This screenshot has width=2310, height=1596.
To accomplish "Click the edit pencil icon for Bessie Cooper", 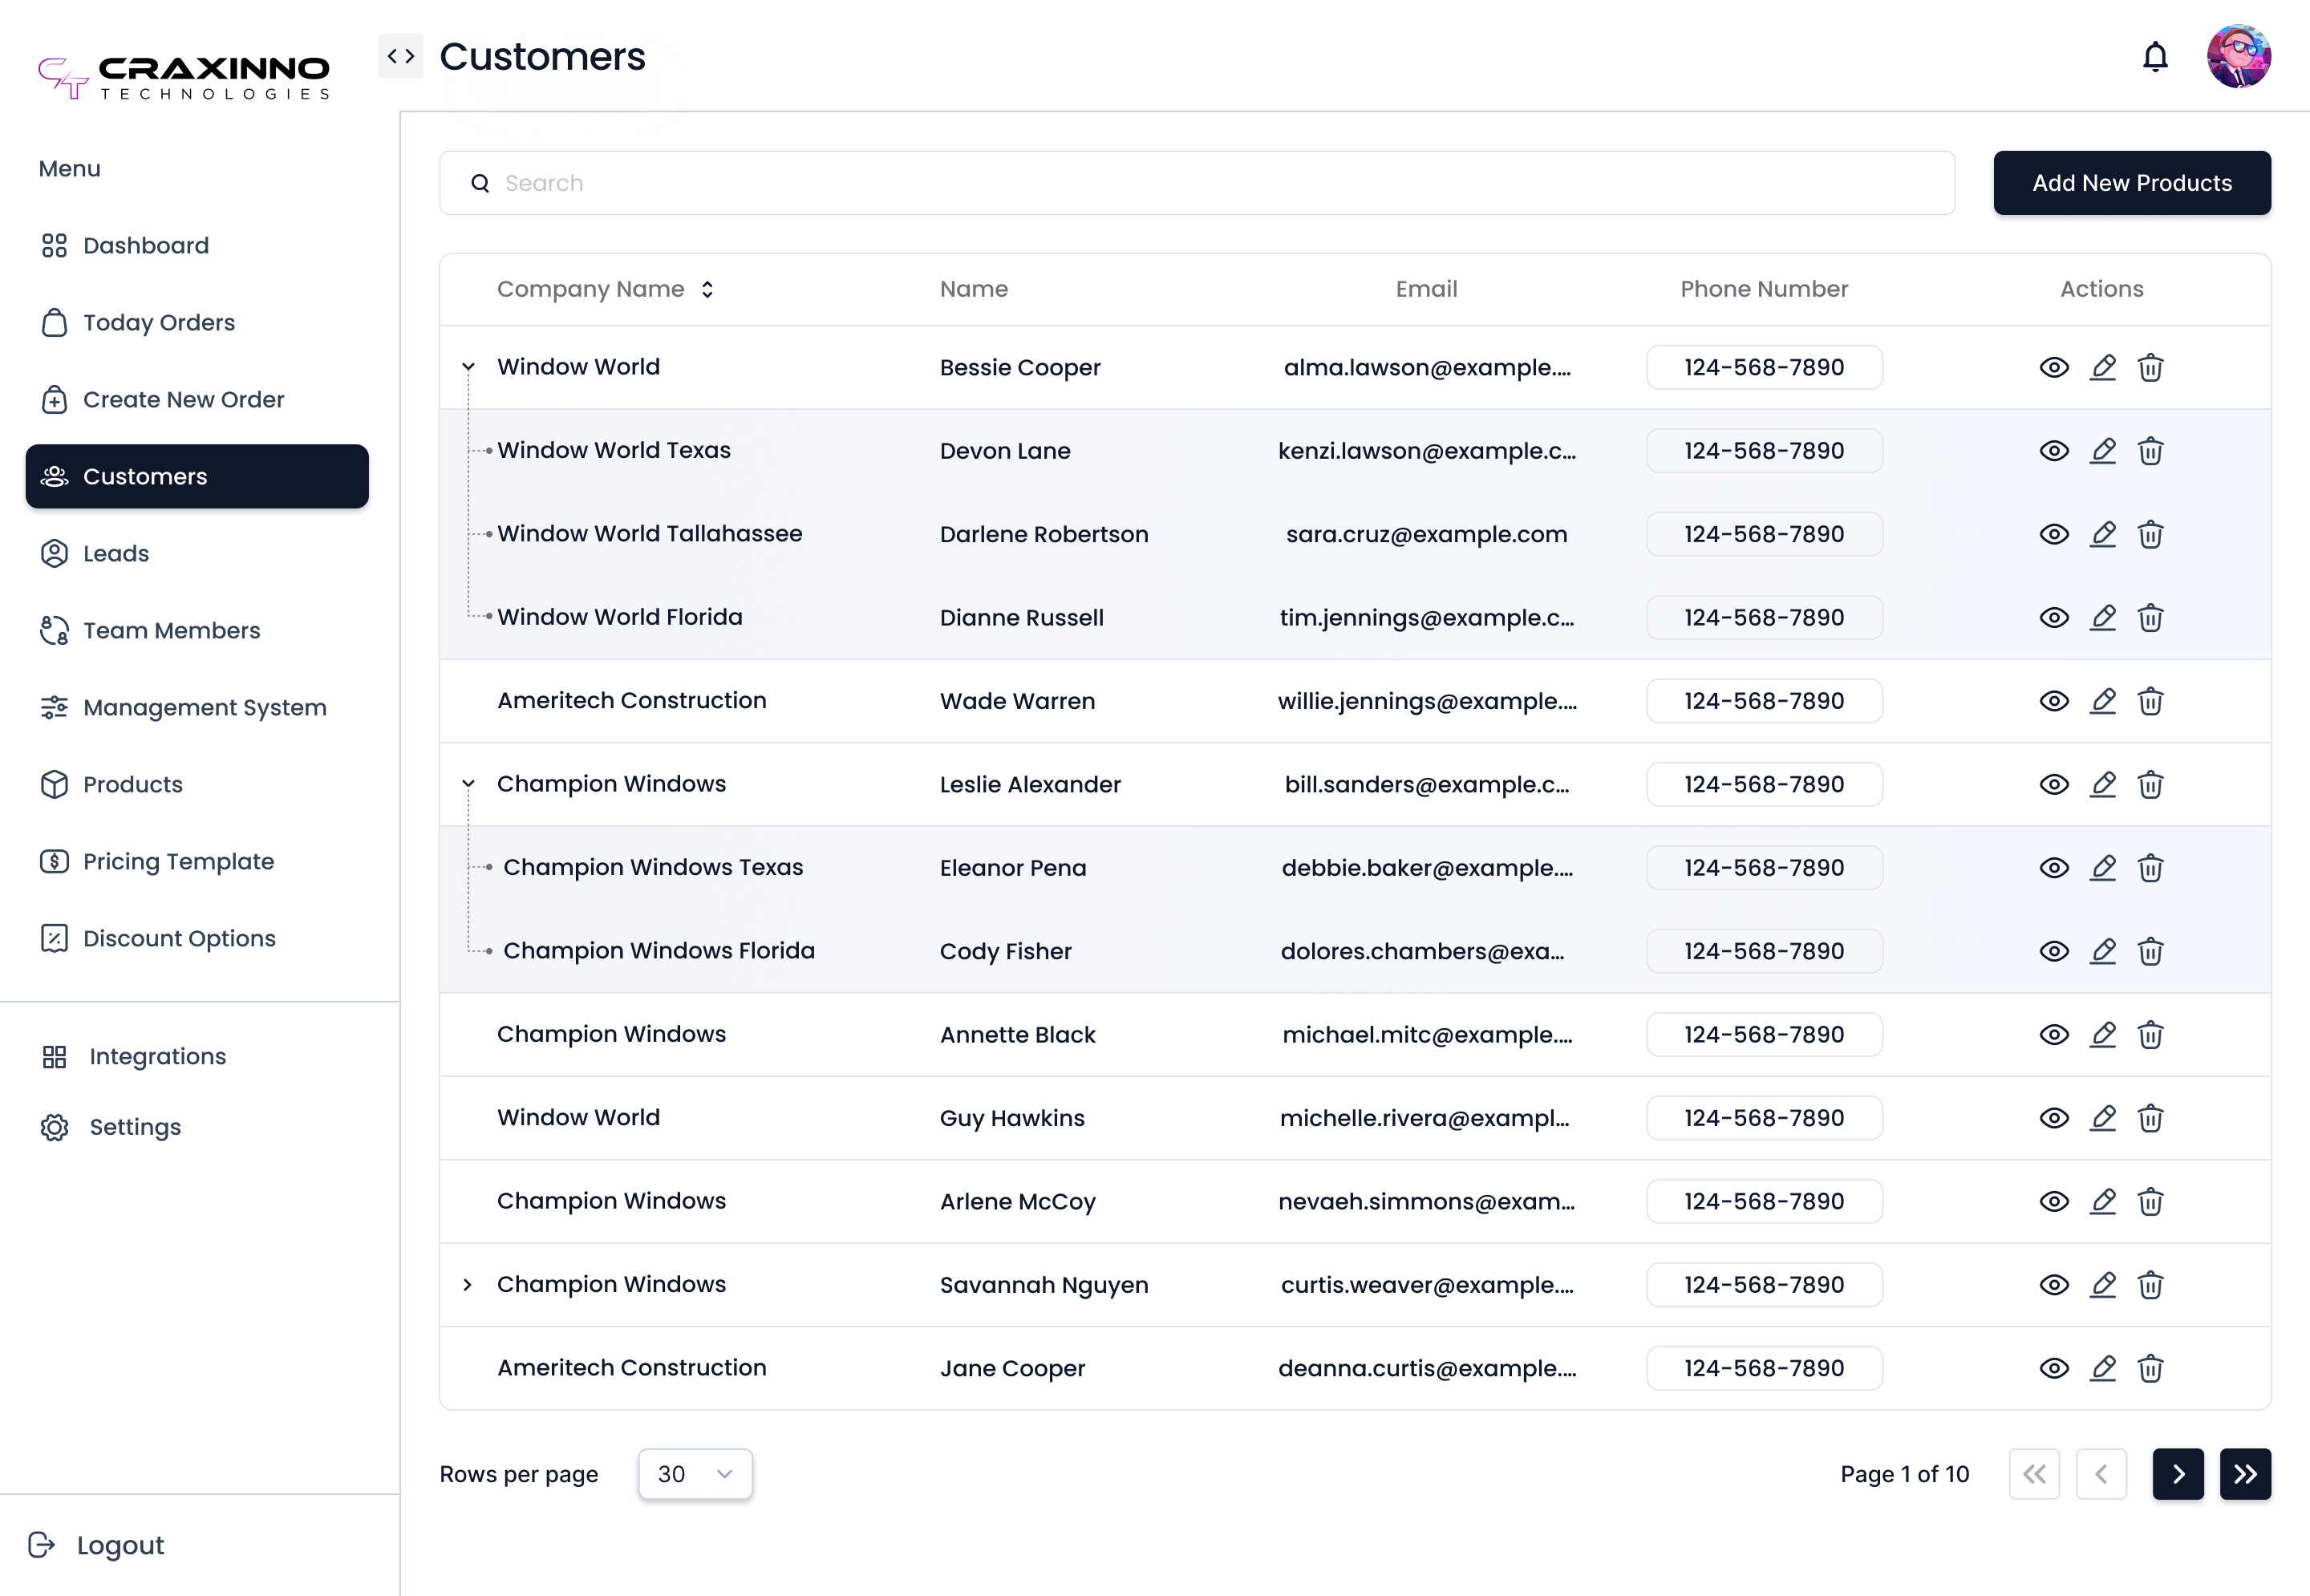I will [x=2103, y=367].
